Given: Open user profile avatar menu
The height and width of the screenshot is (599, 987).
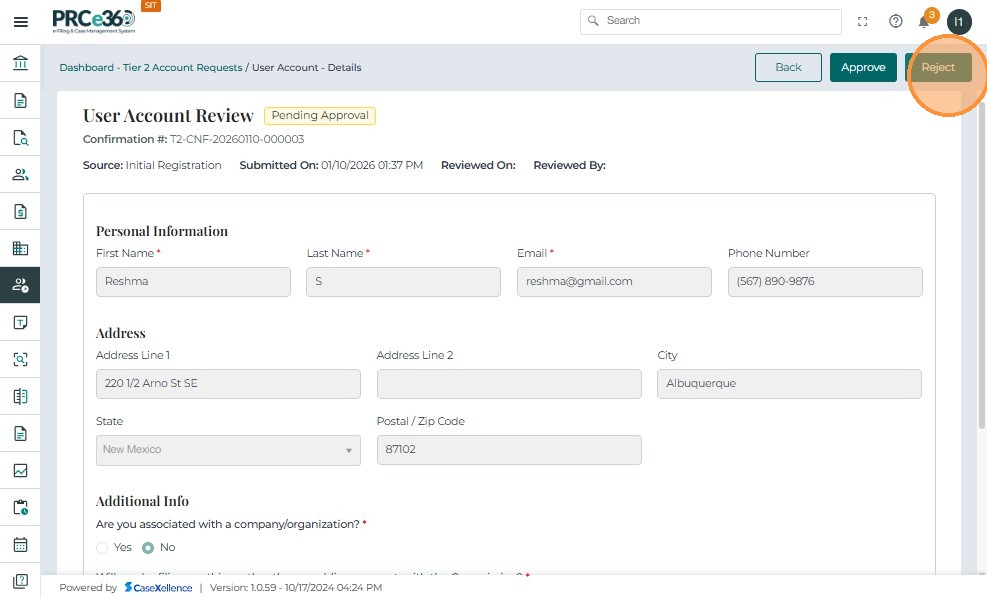Looking at the screenshot, I should coord(959,21).
